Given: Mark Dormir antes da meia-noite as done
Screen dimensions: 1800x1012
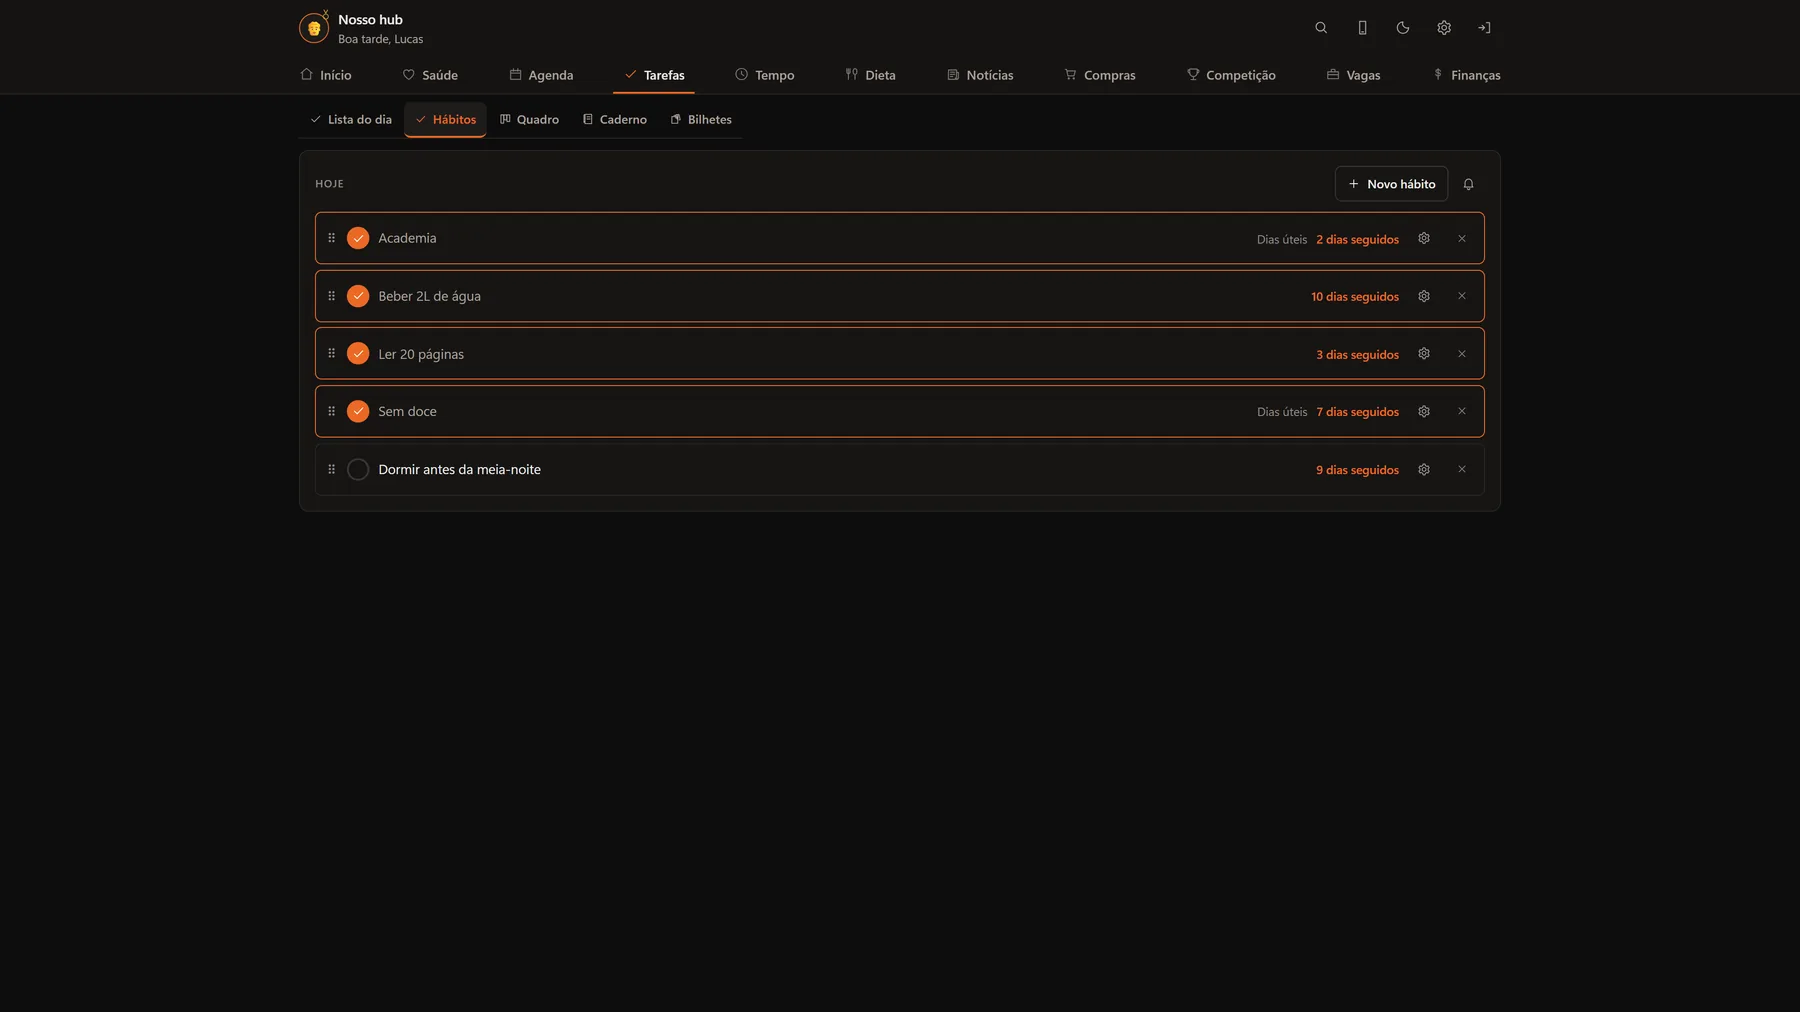Looking at the screenshot, I should tap(358, 469).
